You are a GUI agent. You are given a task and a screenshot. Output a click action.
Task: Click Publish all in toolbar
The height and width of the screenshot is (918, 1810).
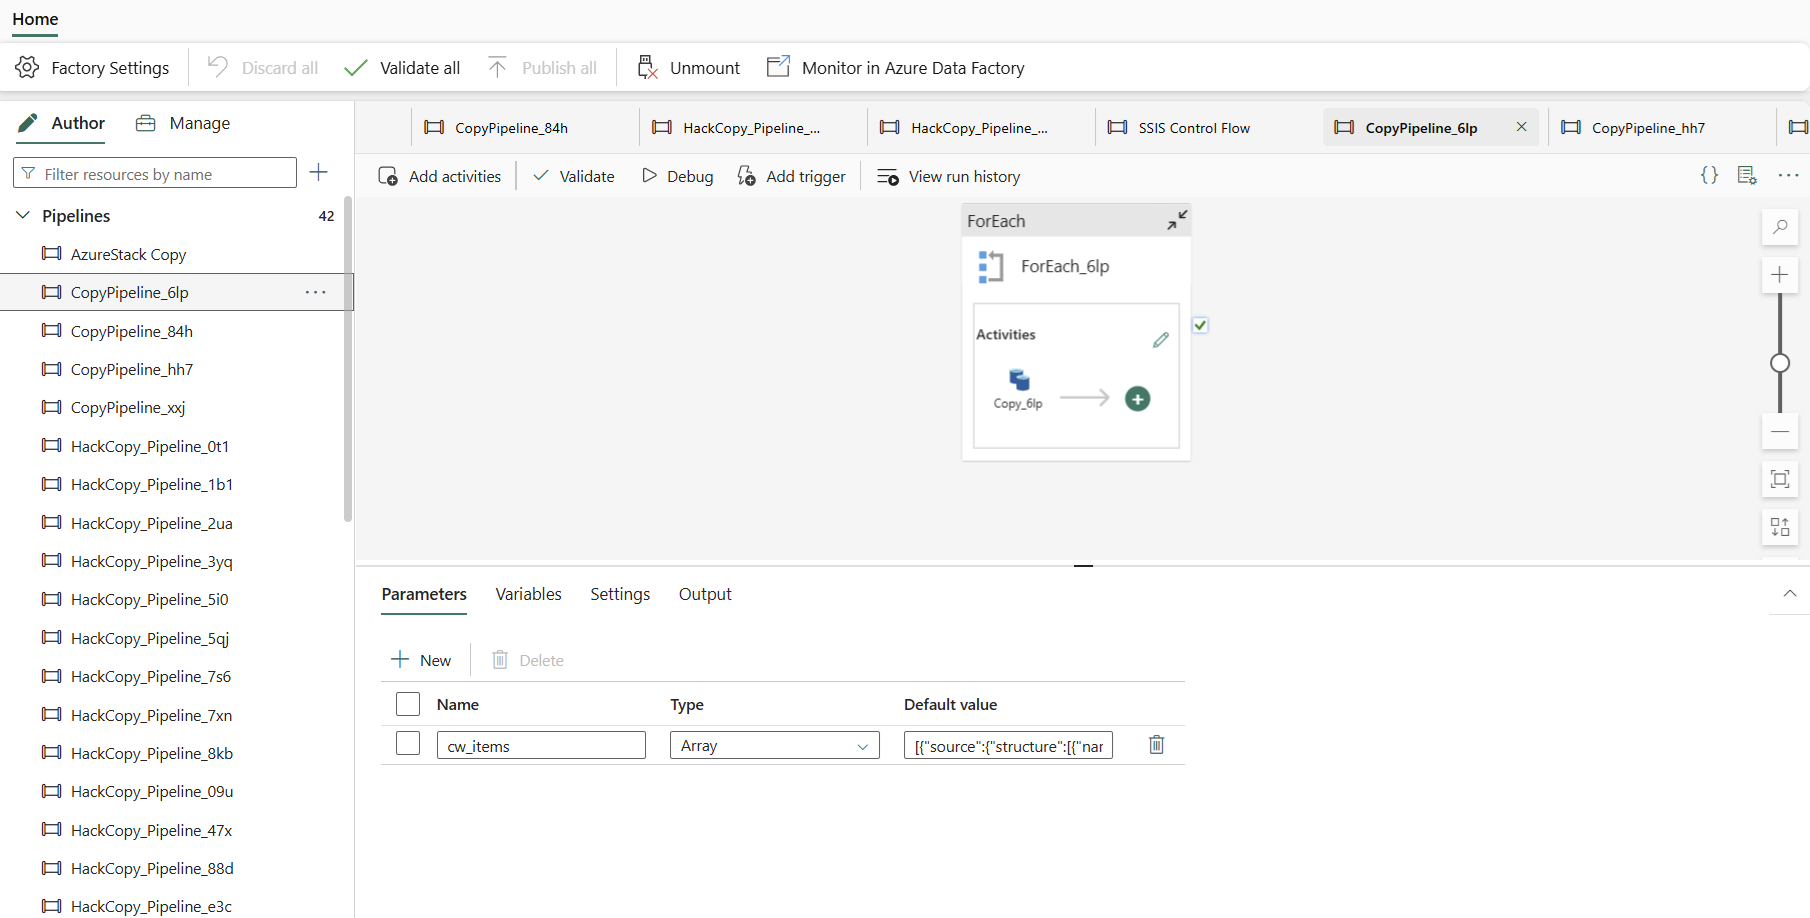pos(542,68)
